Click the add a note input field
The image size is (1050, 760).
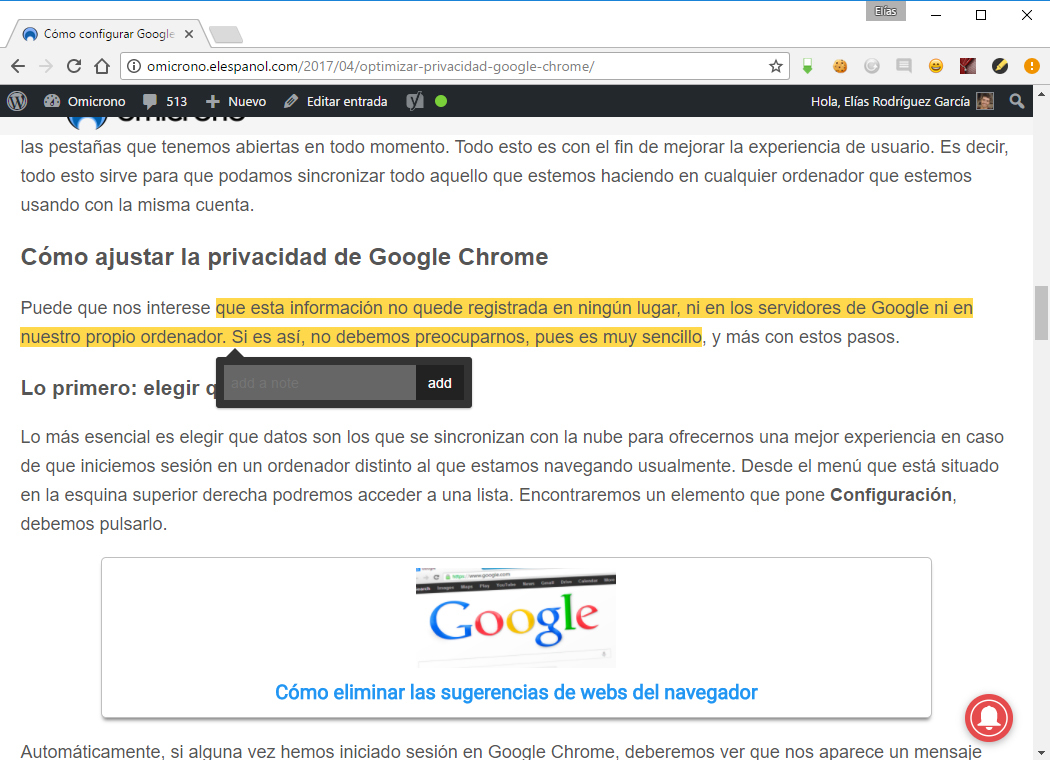tap(320, 383)
